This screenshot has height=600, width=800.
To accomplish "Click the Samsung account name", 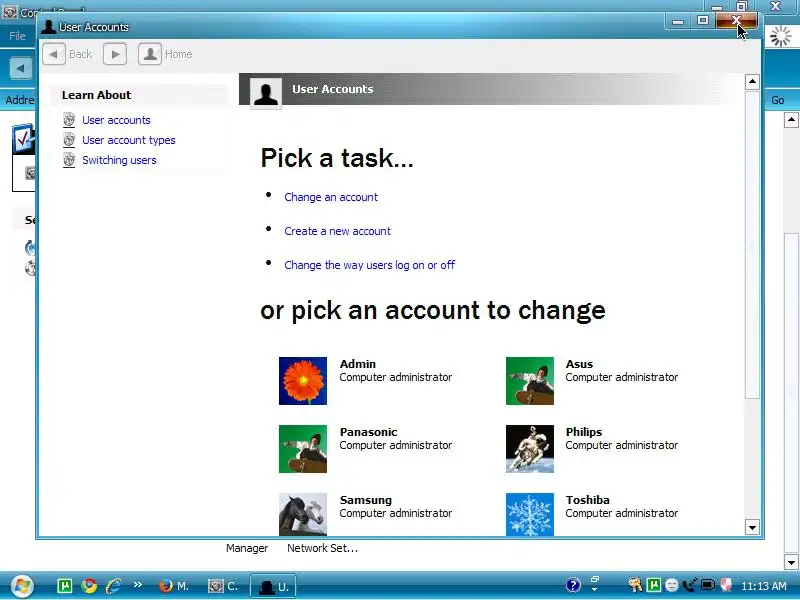I will [x=366, y=500].
